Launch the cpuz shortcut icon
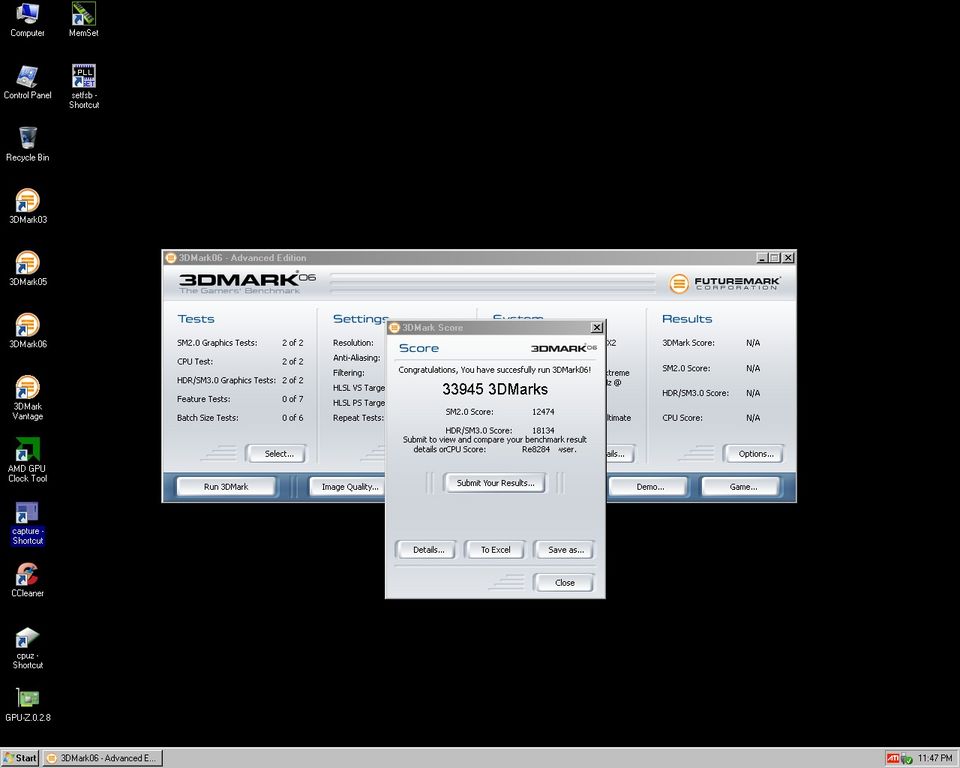 pos(28,648)
